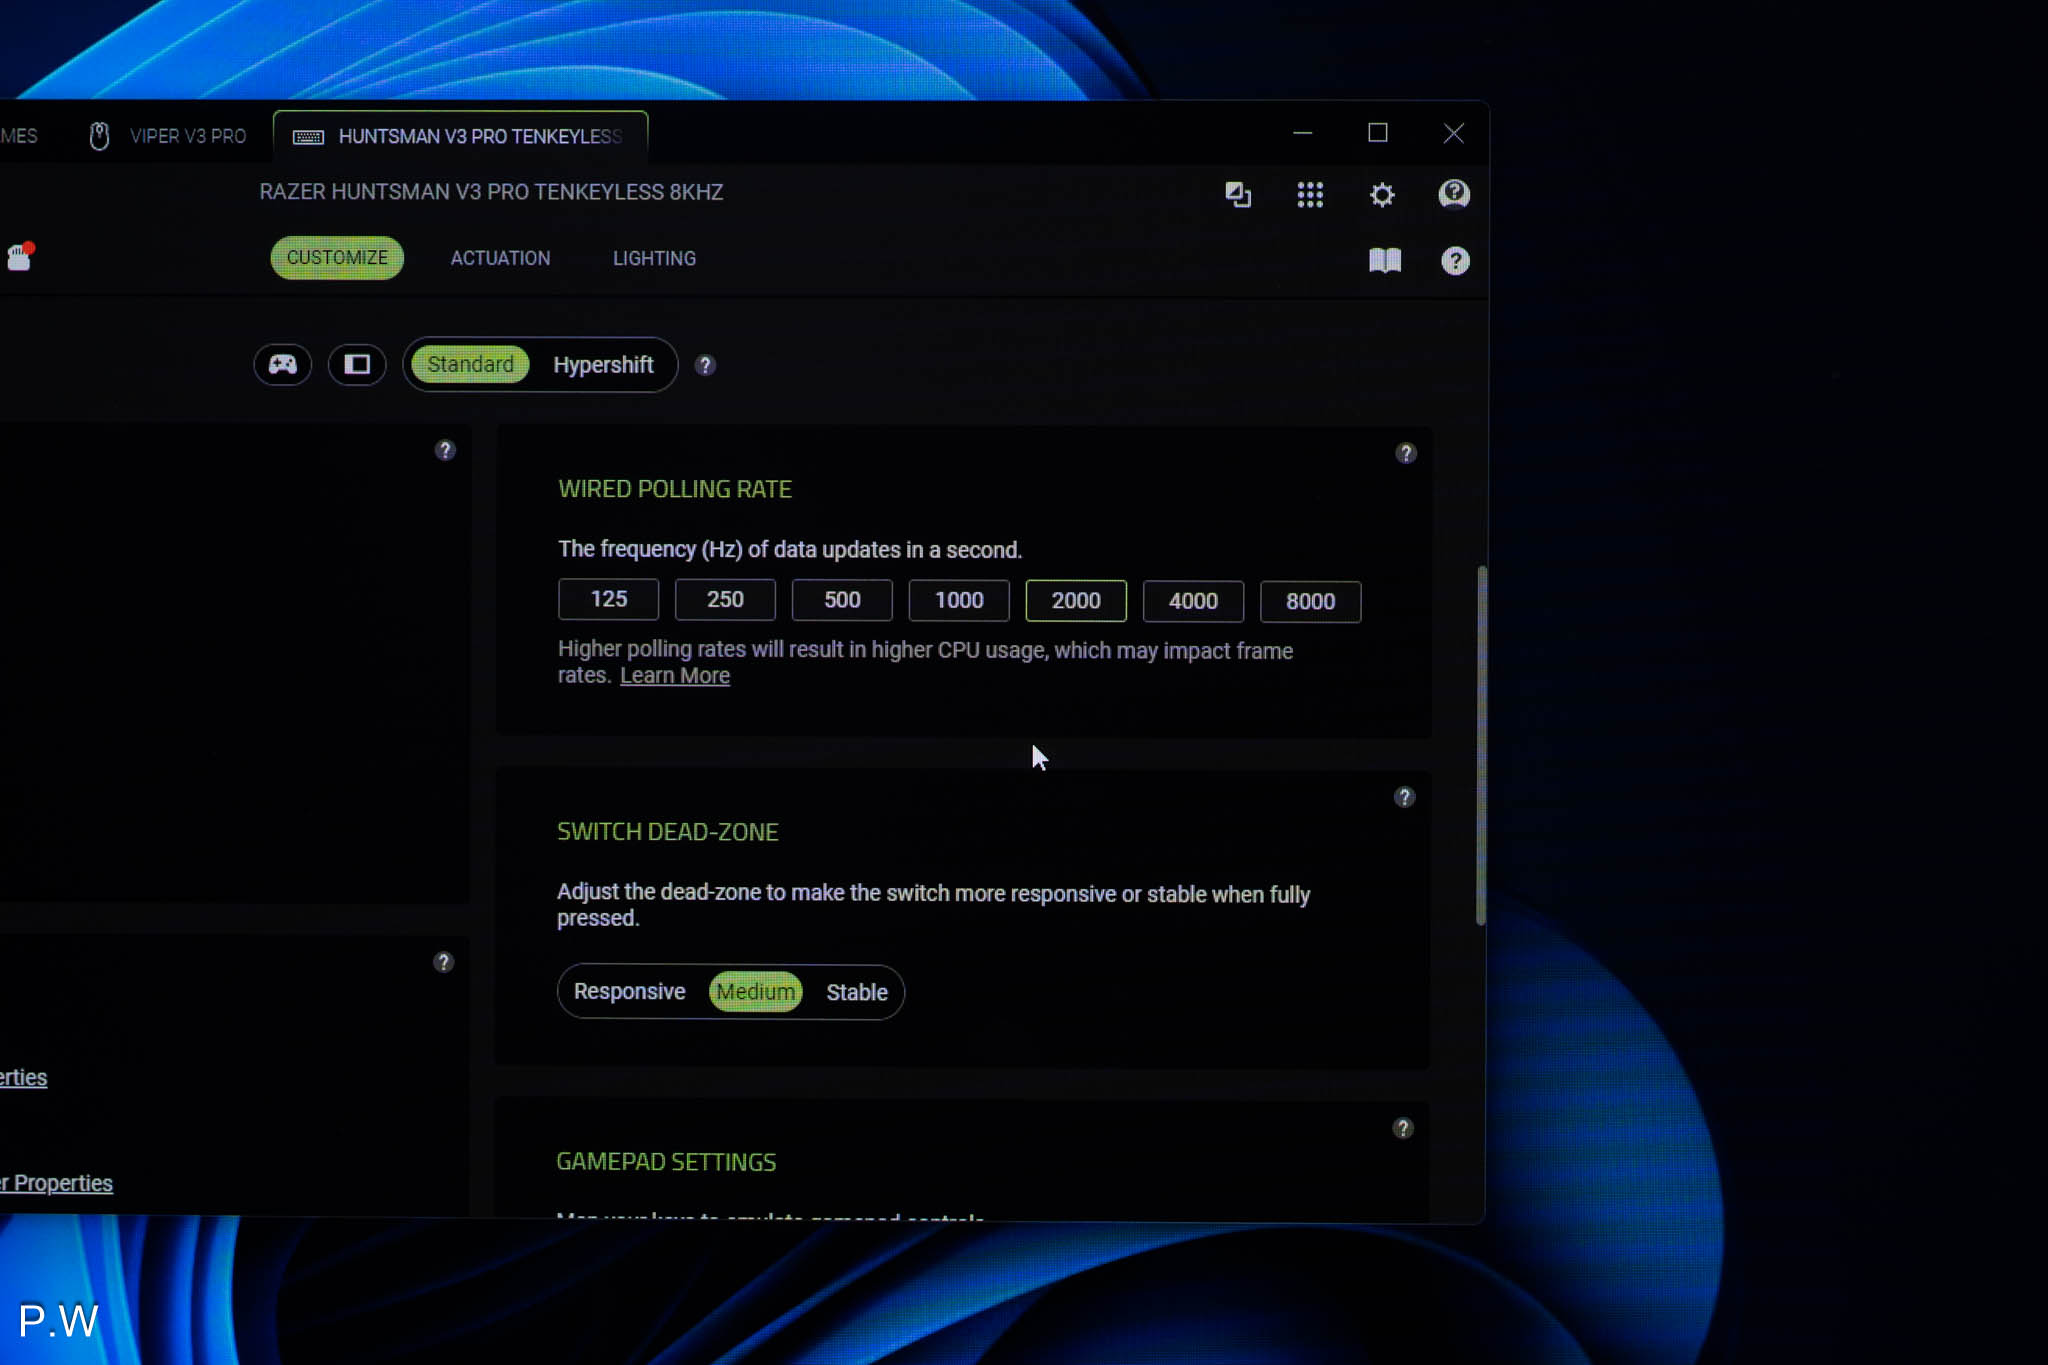Open the Learn More link
Image resolution: width=2048 pixels, height=1365 pixels.
pos(675,676)
